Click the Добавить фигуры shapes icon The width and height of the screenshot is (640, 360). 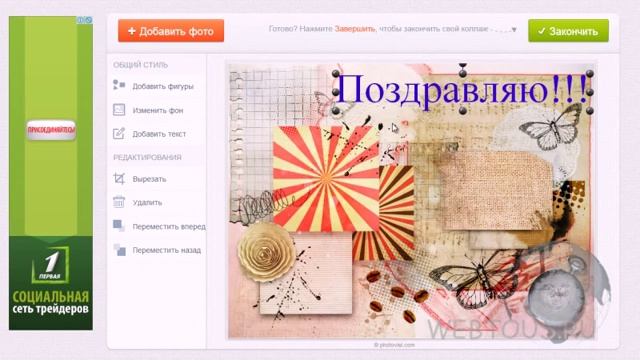(x=119, y=85)
